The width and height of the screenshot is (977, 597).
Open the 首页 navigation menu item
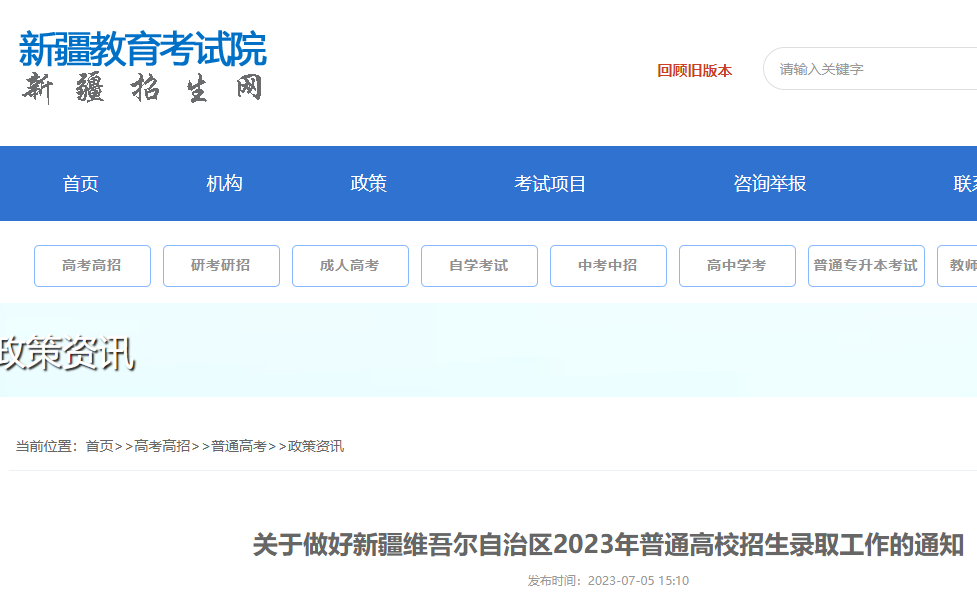point(80,184)
